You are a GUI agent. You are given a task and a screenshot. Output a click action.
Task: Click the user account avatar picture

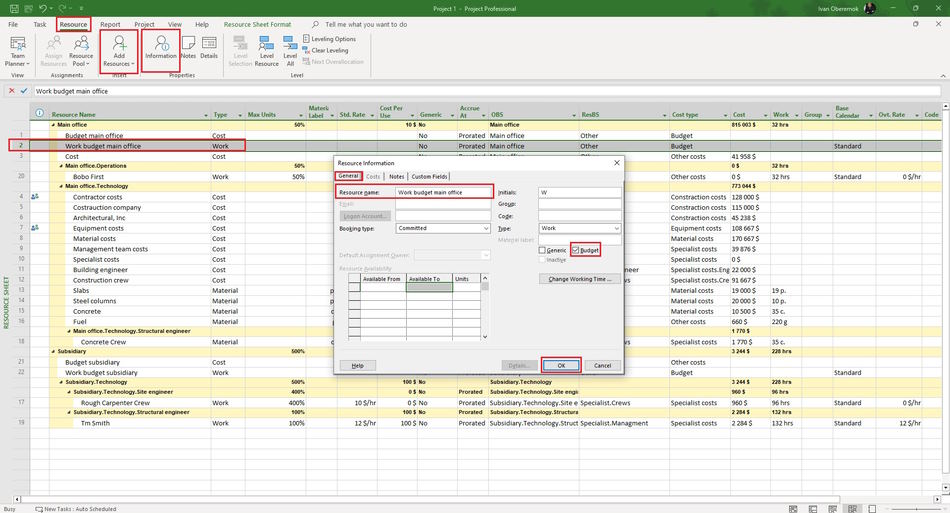pyautogui.click(x=869, y=8)
